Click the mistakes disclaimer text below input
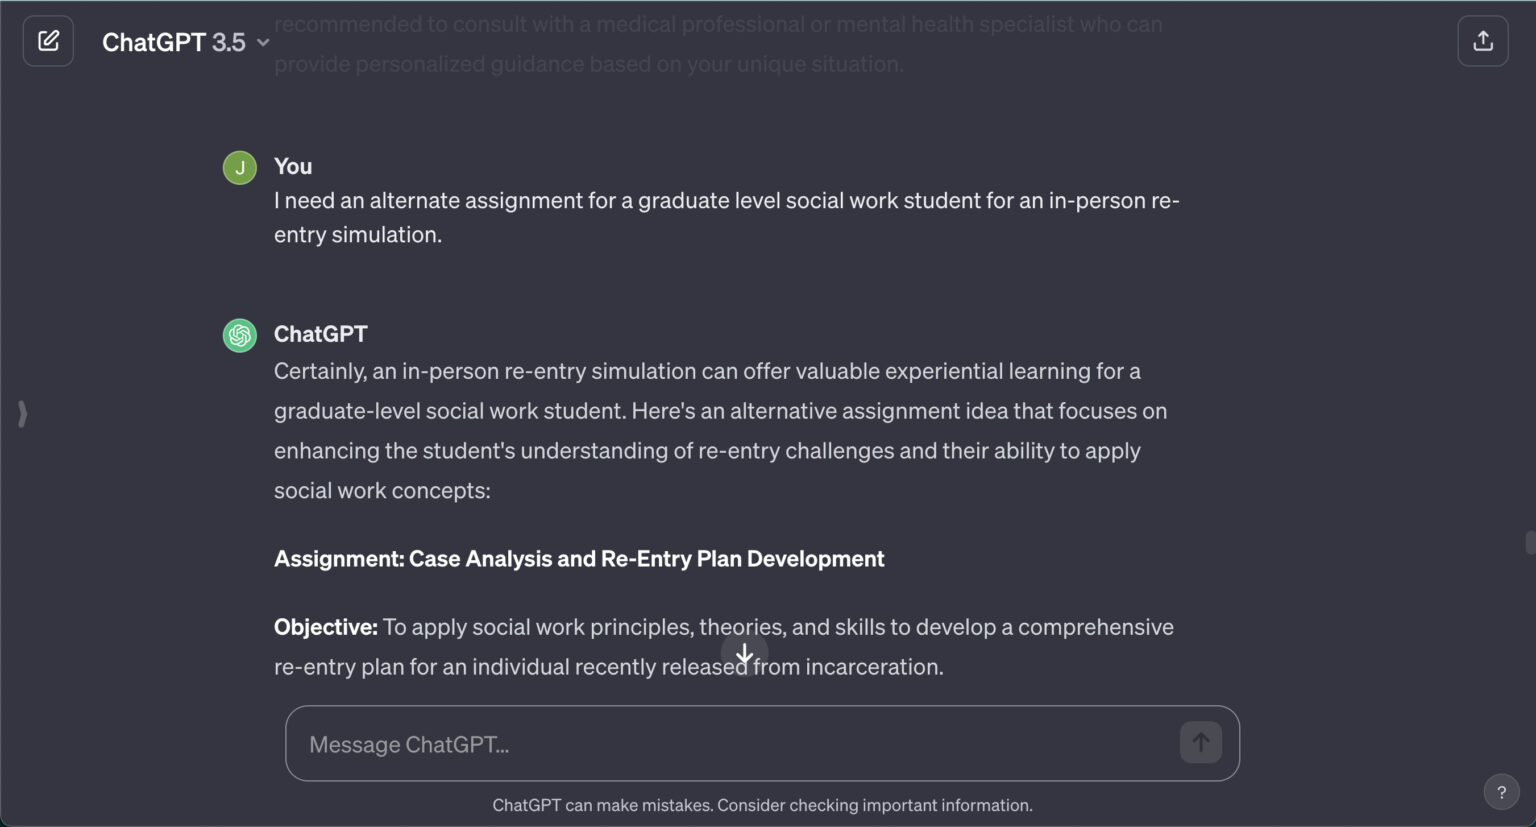 pyautogui.click(x=763, y=804)
